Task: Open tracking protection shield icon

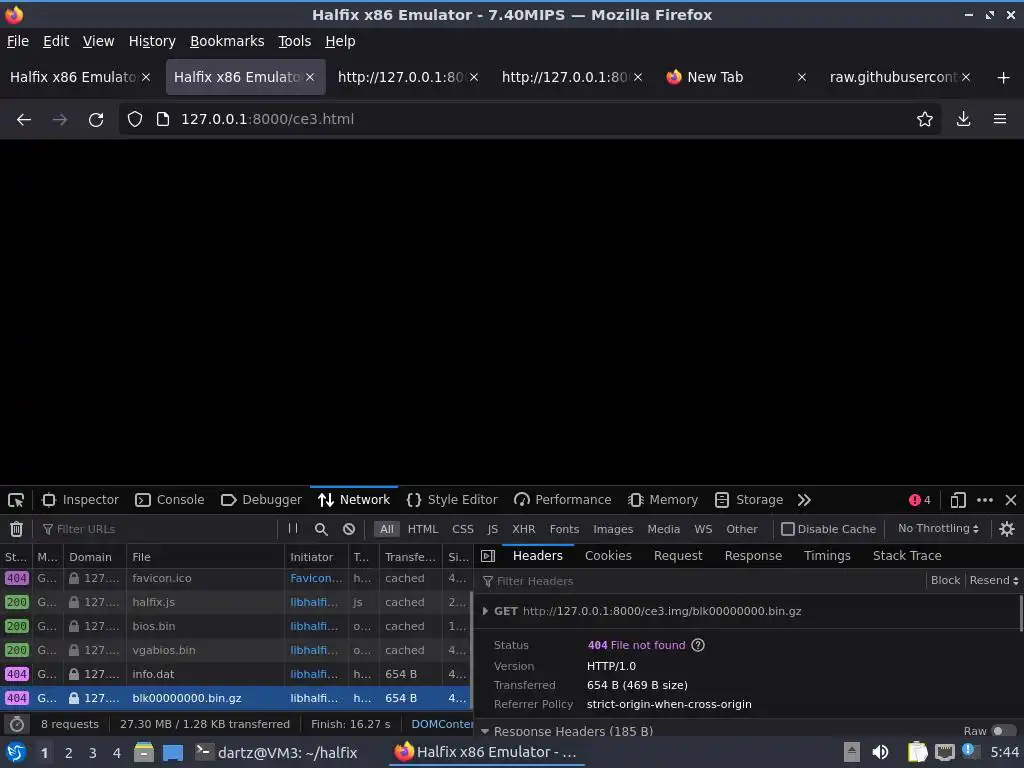Action: (135, 119)
